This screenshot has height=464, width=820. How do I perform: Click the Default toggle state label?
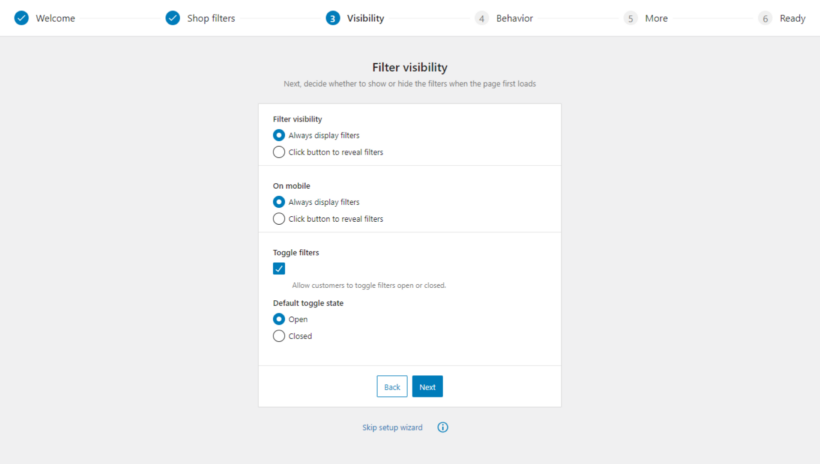[308, 303]
